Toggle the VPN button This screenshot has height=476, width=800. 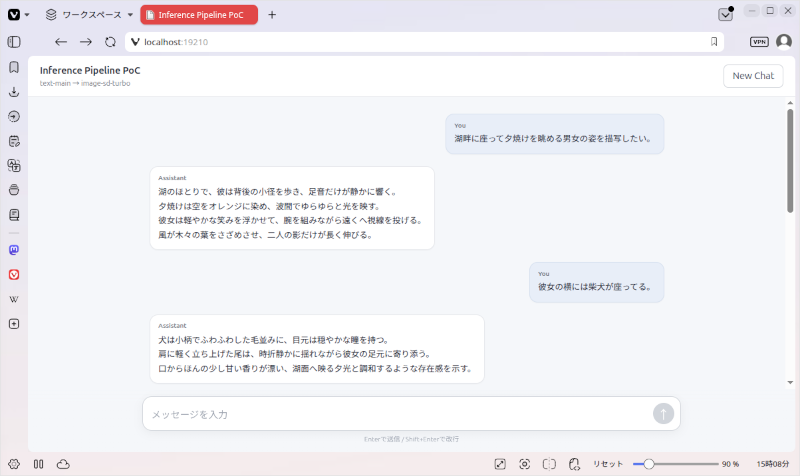(x=759, y=42)
